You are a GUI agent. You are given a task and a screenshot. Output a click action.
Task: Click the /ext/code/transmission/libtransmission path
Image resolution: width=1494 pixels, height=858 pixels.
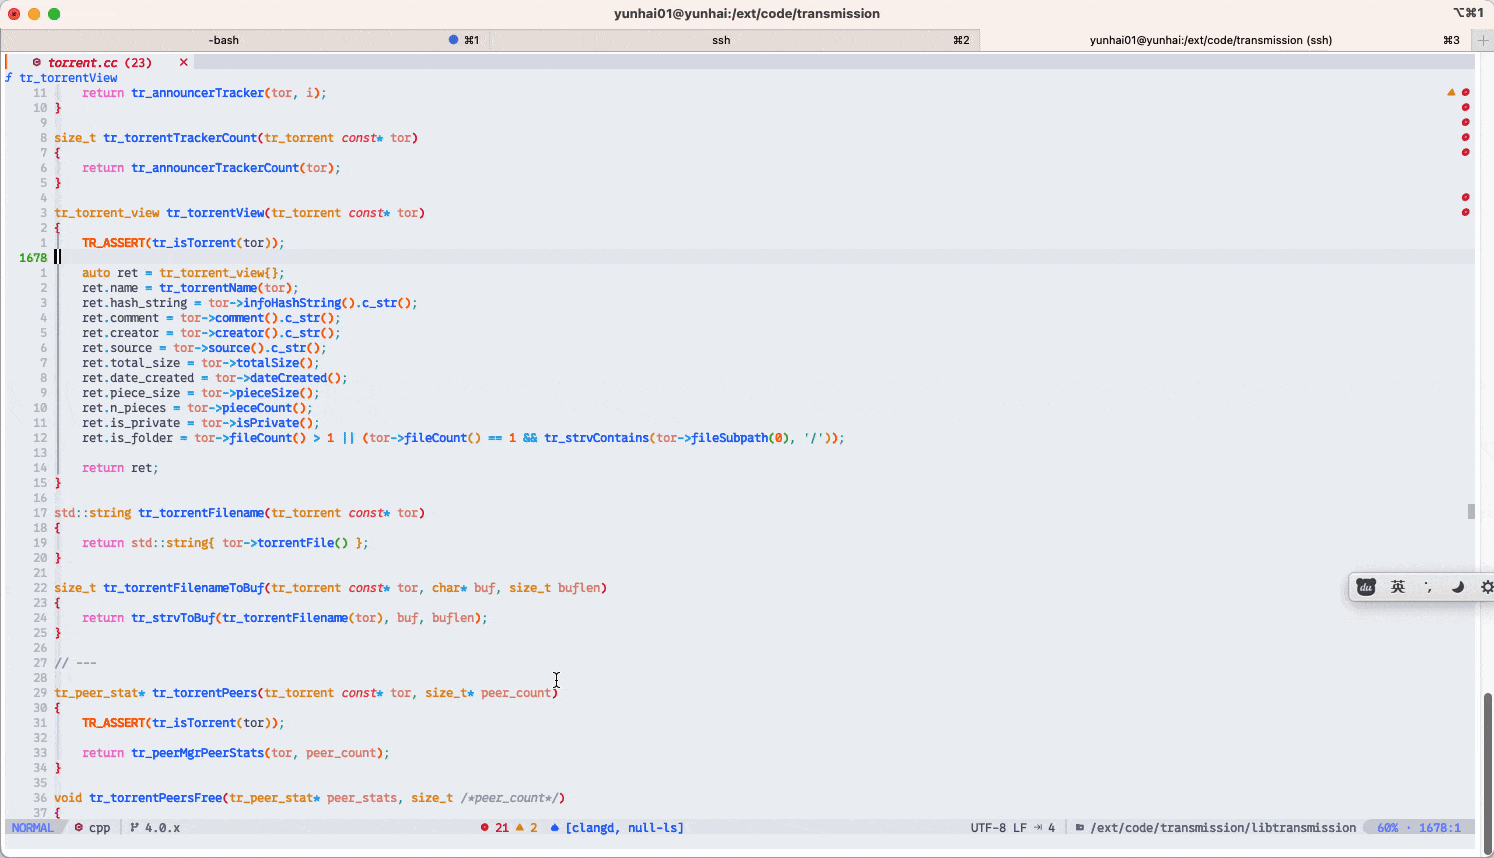pyautogui.click(x=1223, y=827)
